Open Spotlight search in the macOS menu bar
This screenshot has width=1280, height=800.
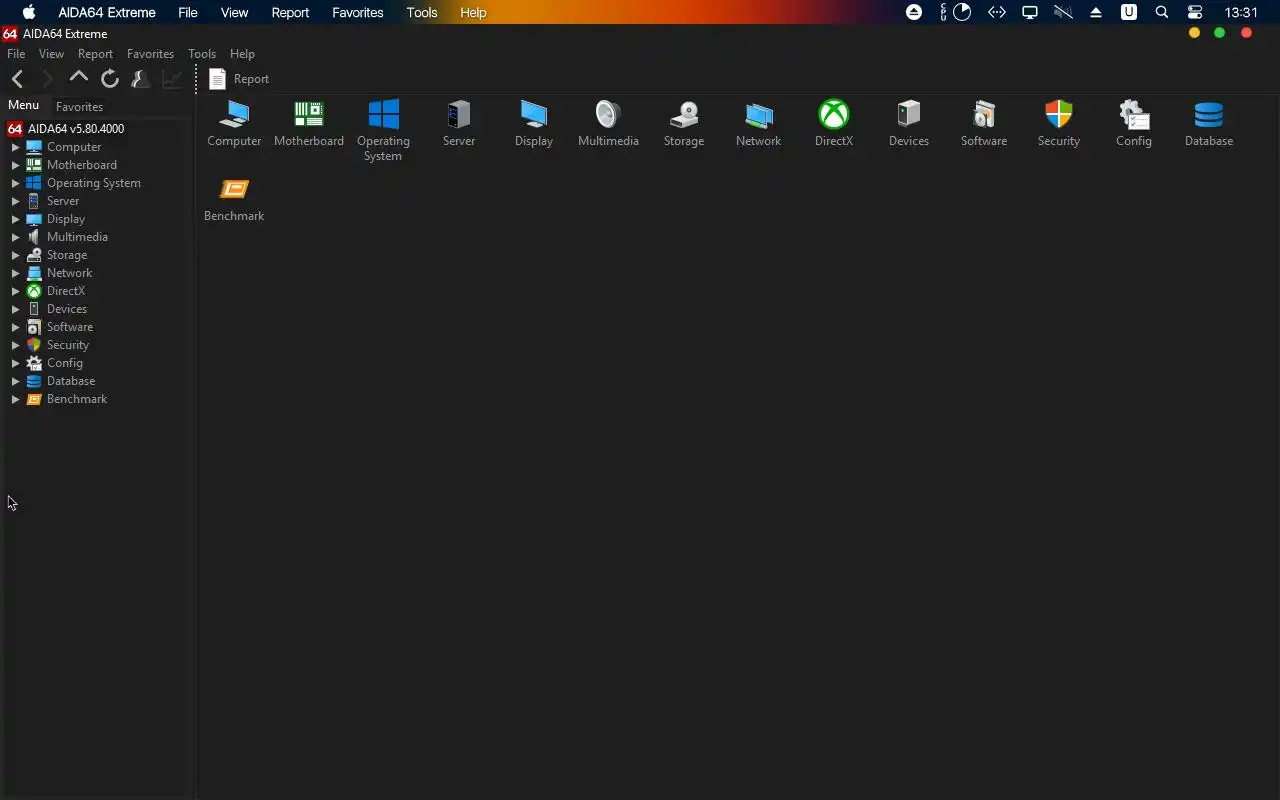coord(1162,13)
